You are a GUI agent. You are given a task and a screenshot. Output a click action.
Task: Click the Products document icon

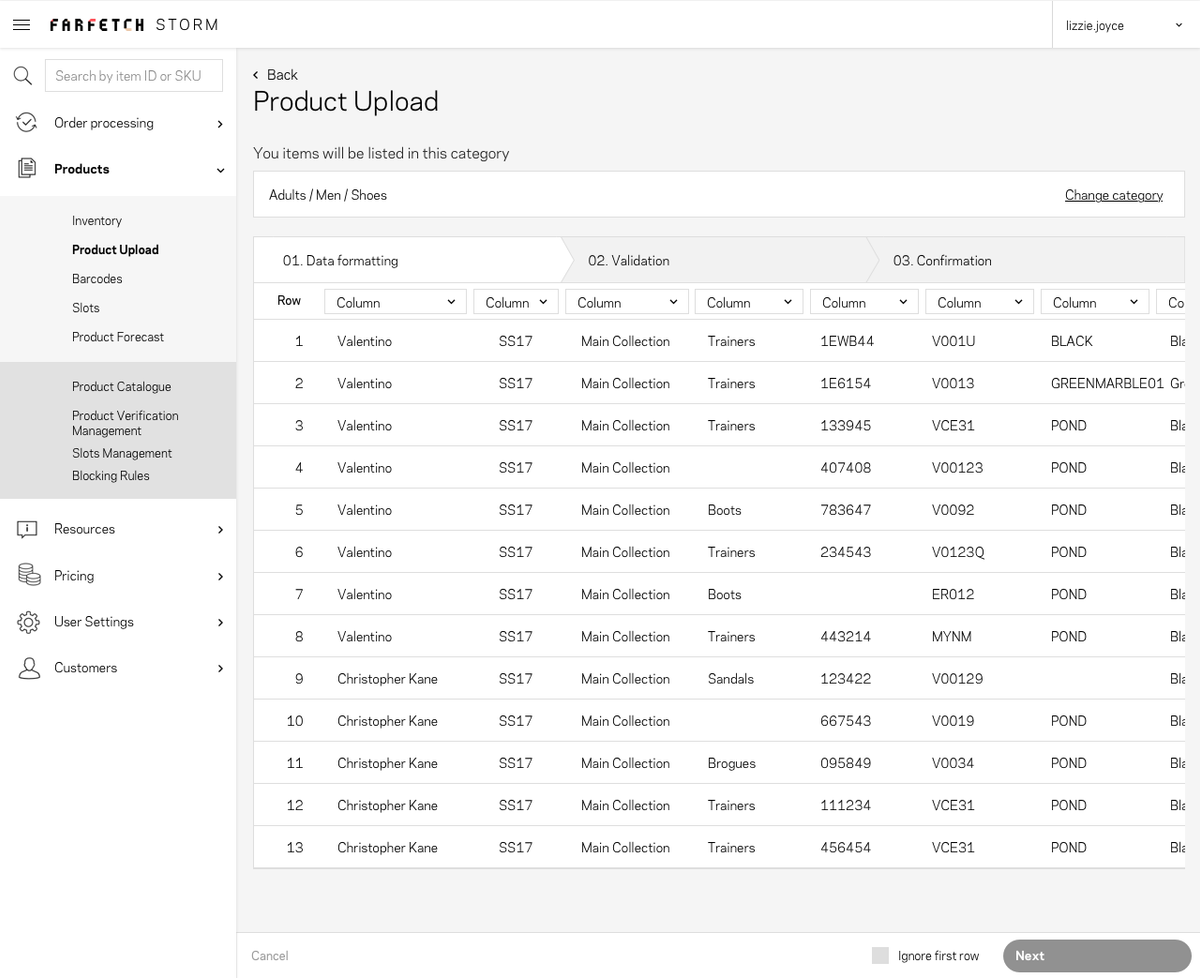27,169
